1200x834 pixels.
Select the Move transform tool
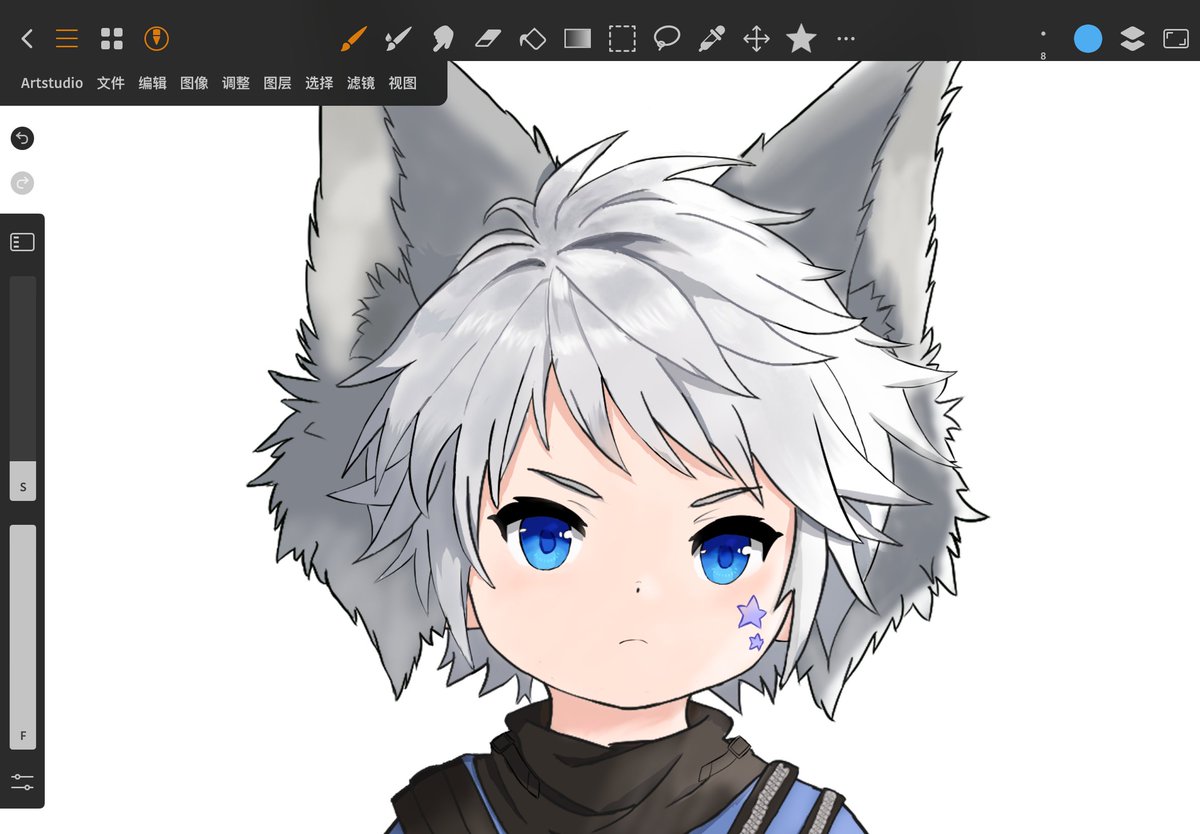(756, 39)
